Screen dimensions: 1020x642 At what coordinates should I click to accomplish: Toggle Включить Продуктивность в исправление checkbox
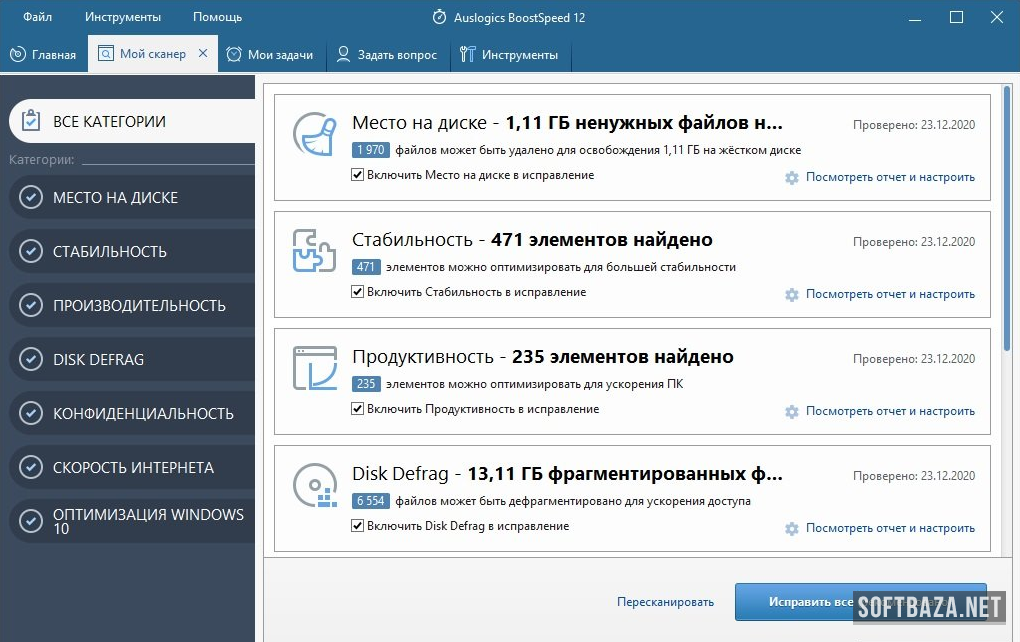[358, 409]
